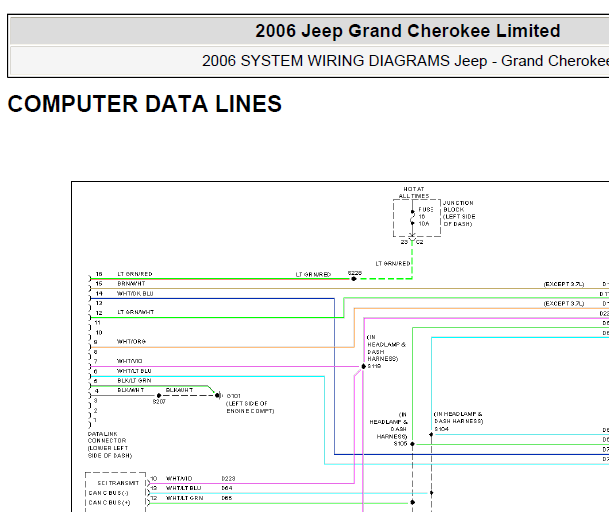Click the 'WHT/DK BLU' wire label at pin 14
609x512 pixels.
135,293
